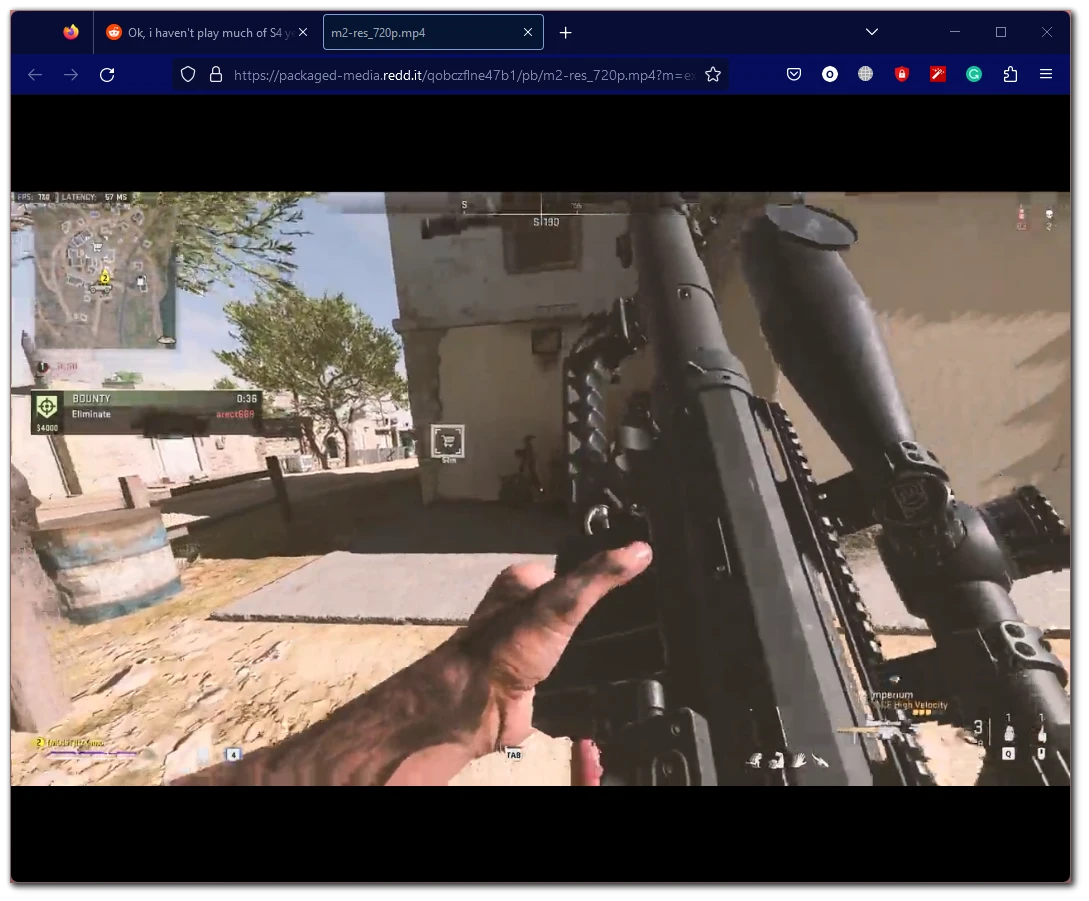1089x901 pixels.
Task: Click the buy station cart marker
Action: click(448, 441)
